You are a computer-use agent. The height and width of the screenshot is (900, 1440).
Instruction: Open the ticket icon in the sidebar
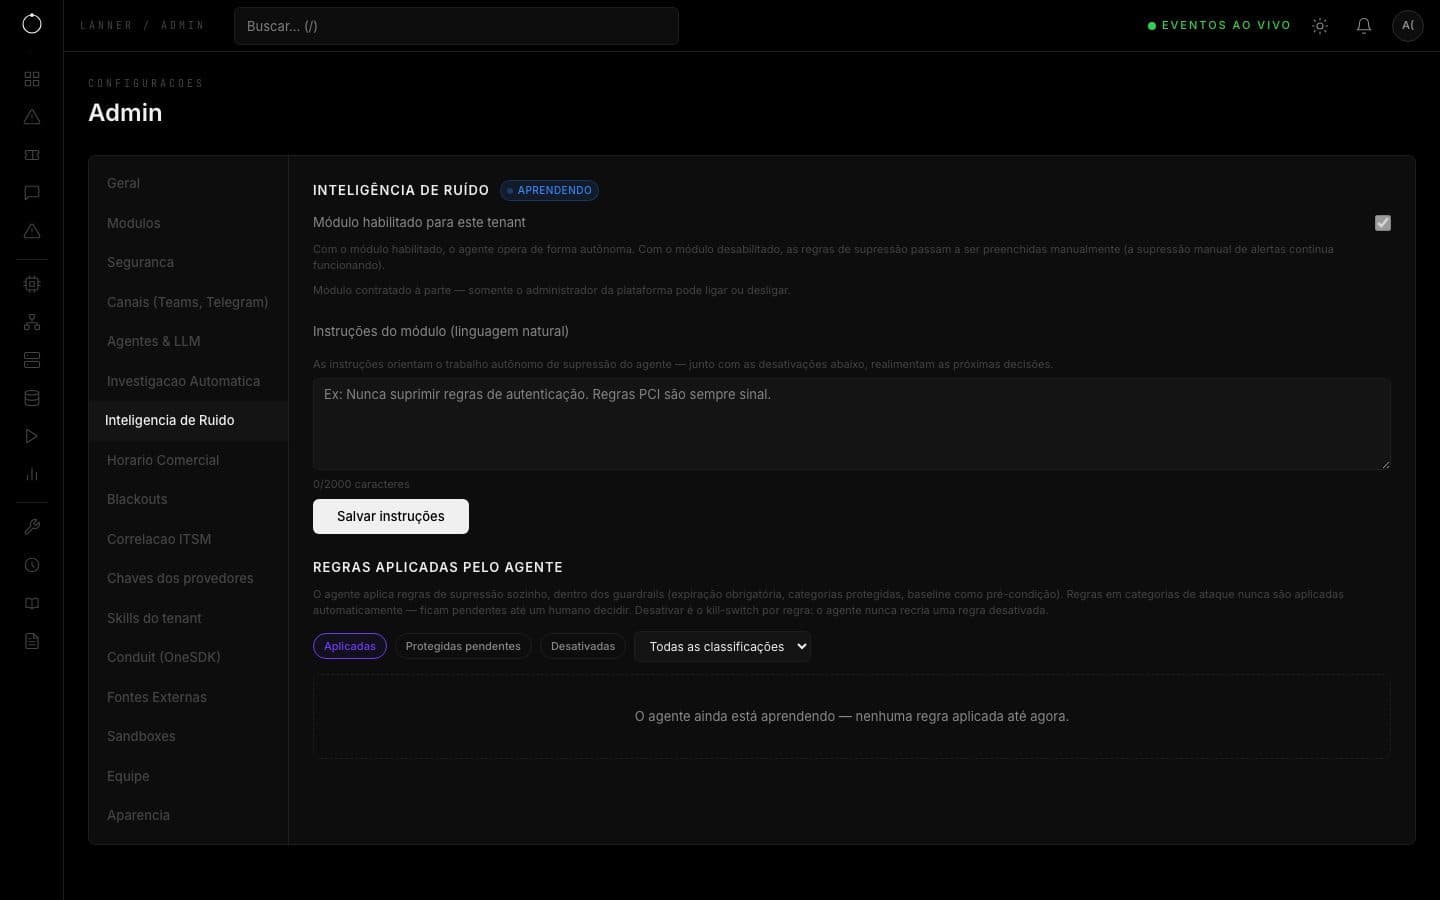pyautogui.click(x=32, y=155)
